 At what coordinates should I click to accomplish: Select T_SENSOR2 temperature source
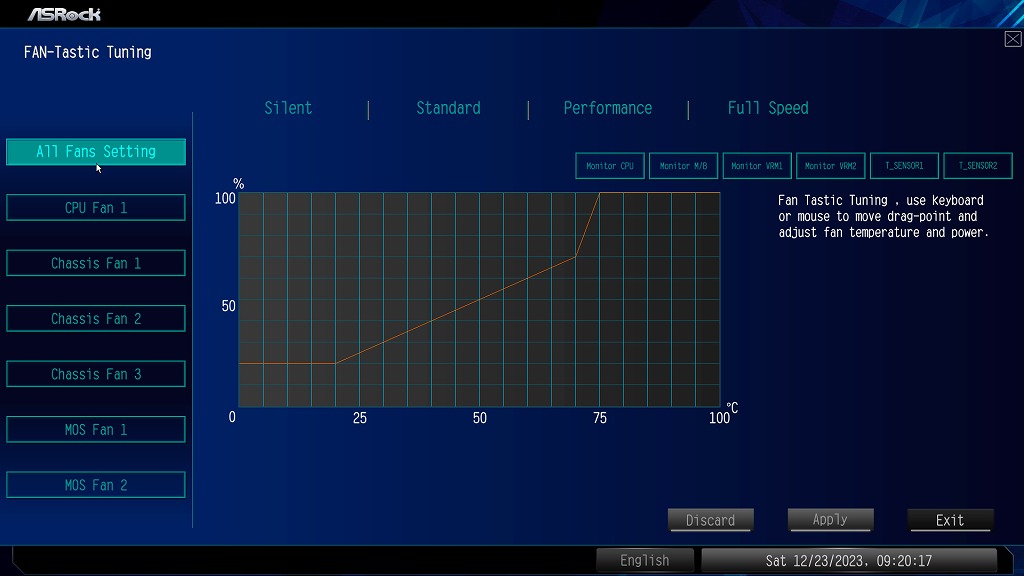978,166
